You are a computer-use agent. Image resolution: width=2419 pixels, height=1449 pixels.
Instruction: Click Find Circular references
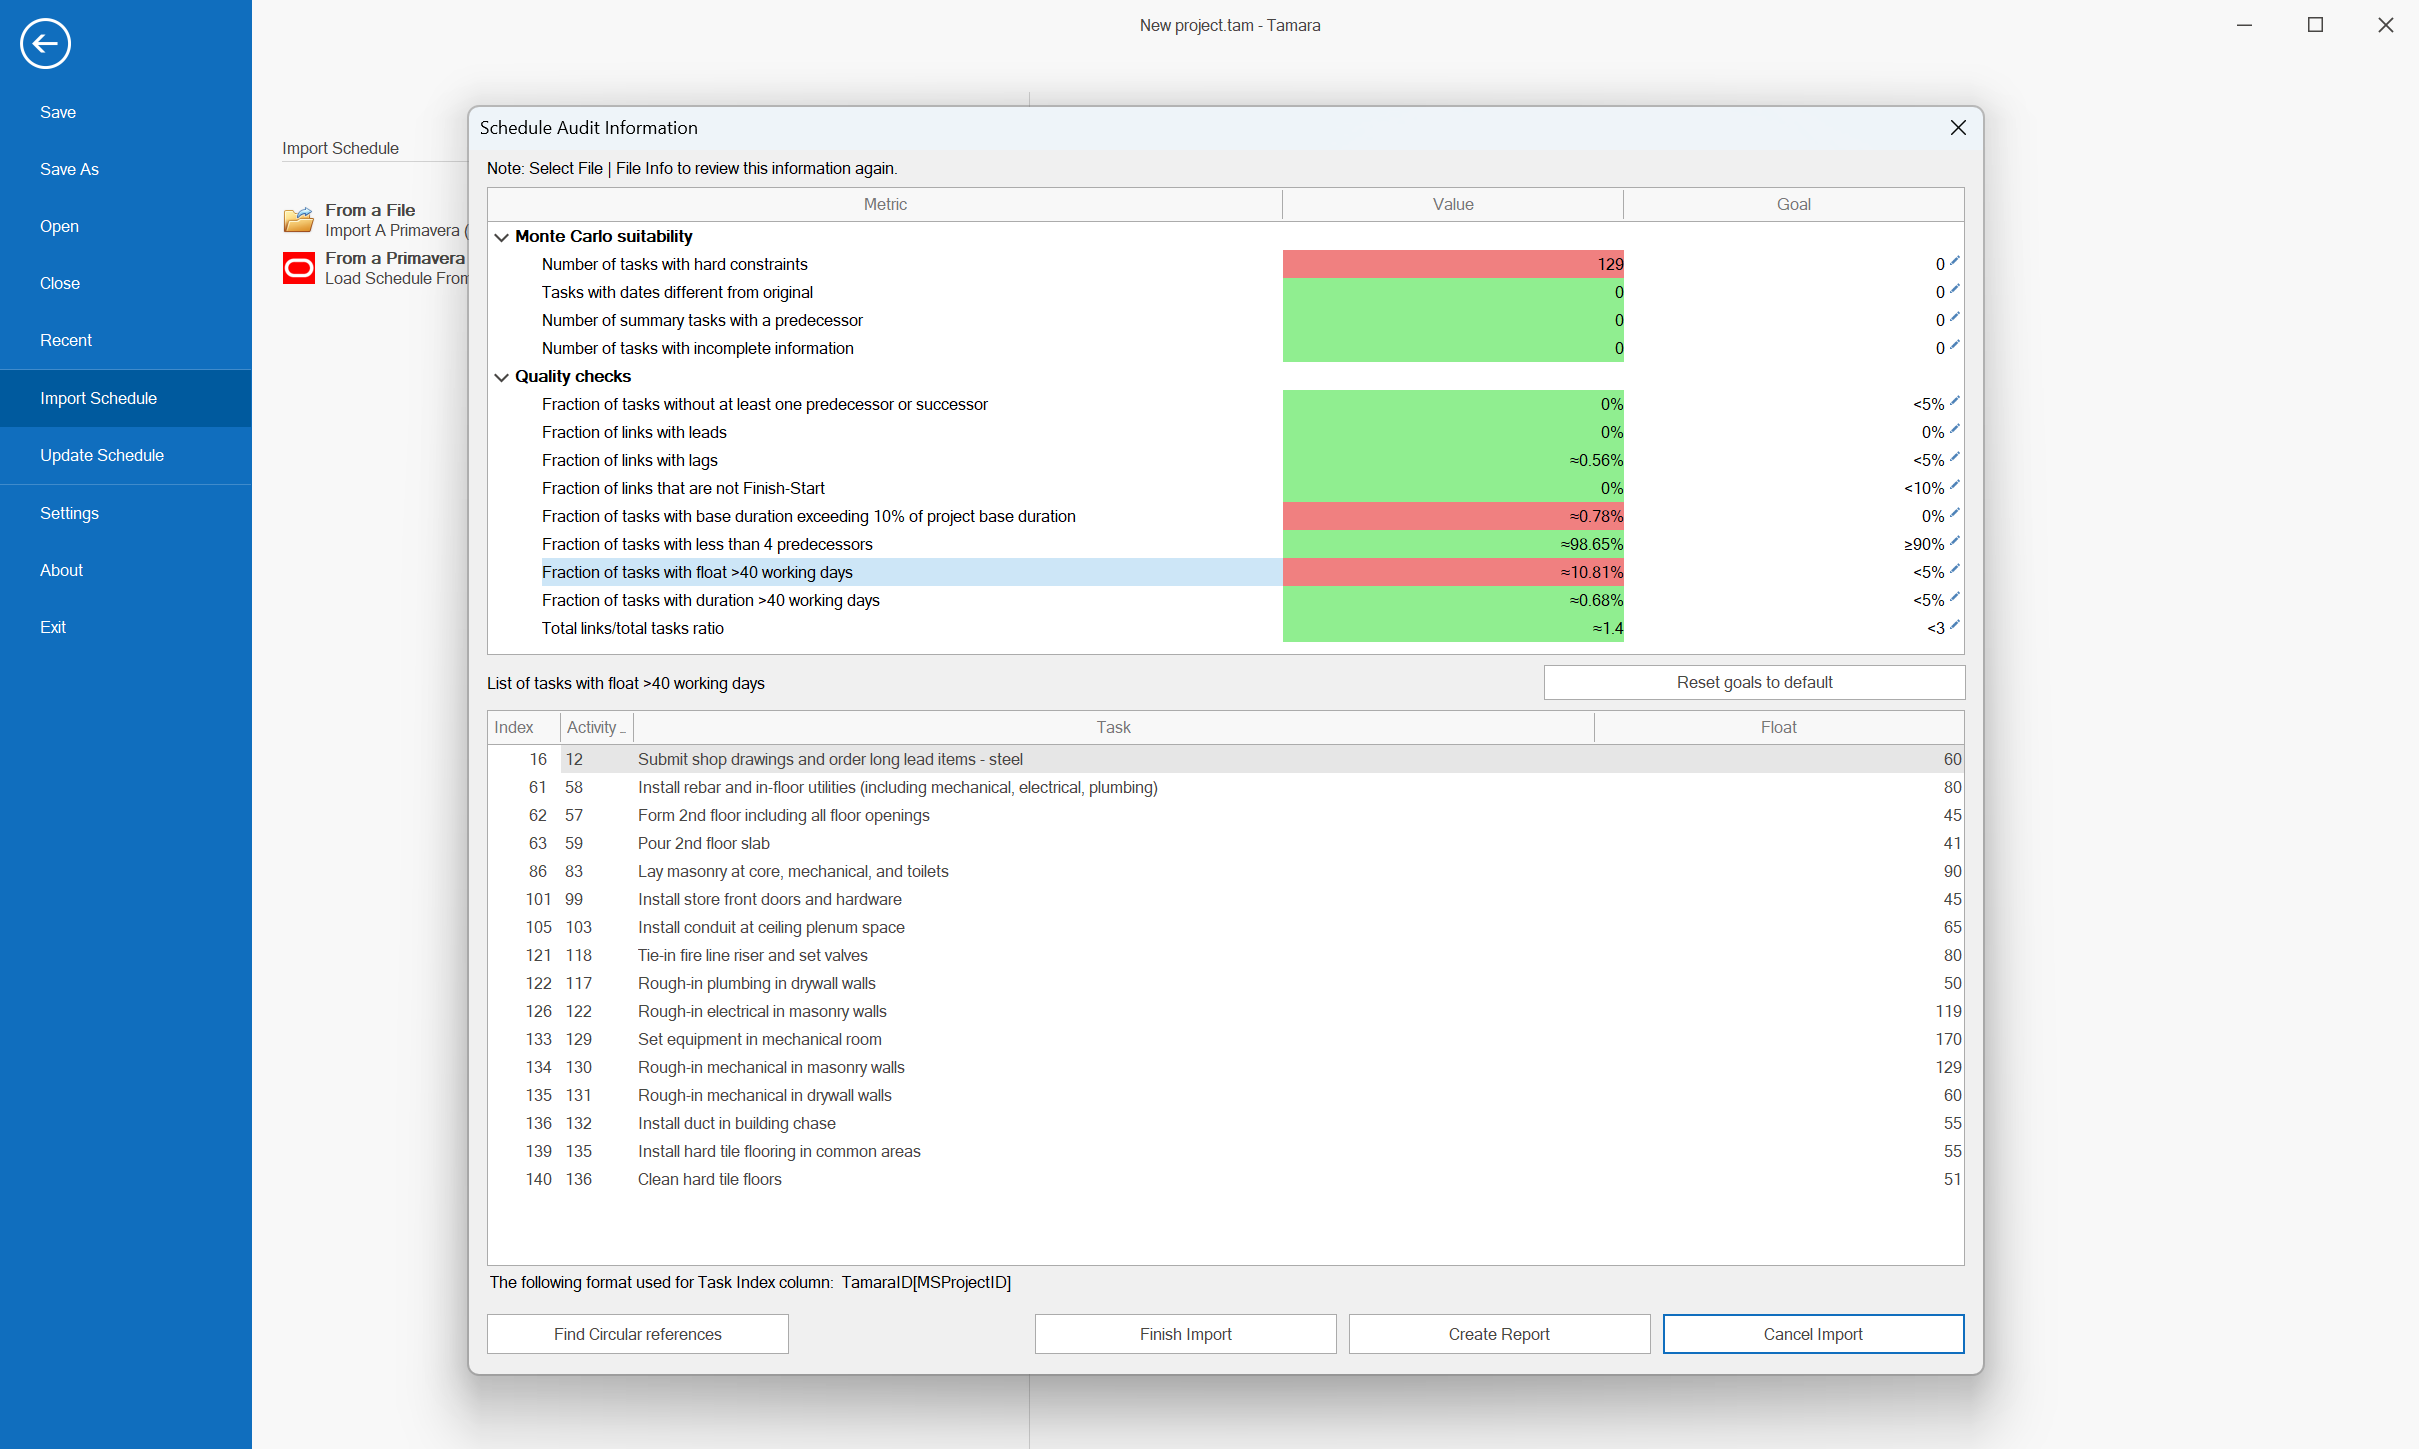[637, 1333]
